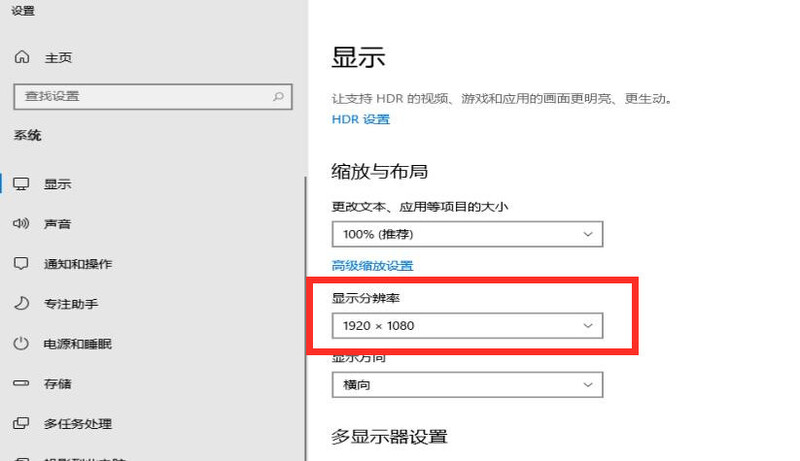The height and width of the screenshot is (461, 800).
Task: Click the 更改文本、应用等项目的大小 label
Action: tap(420, 207)
